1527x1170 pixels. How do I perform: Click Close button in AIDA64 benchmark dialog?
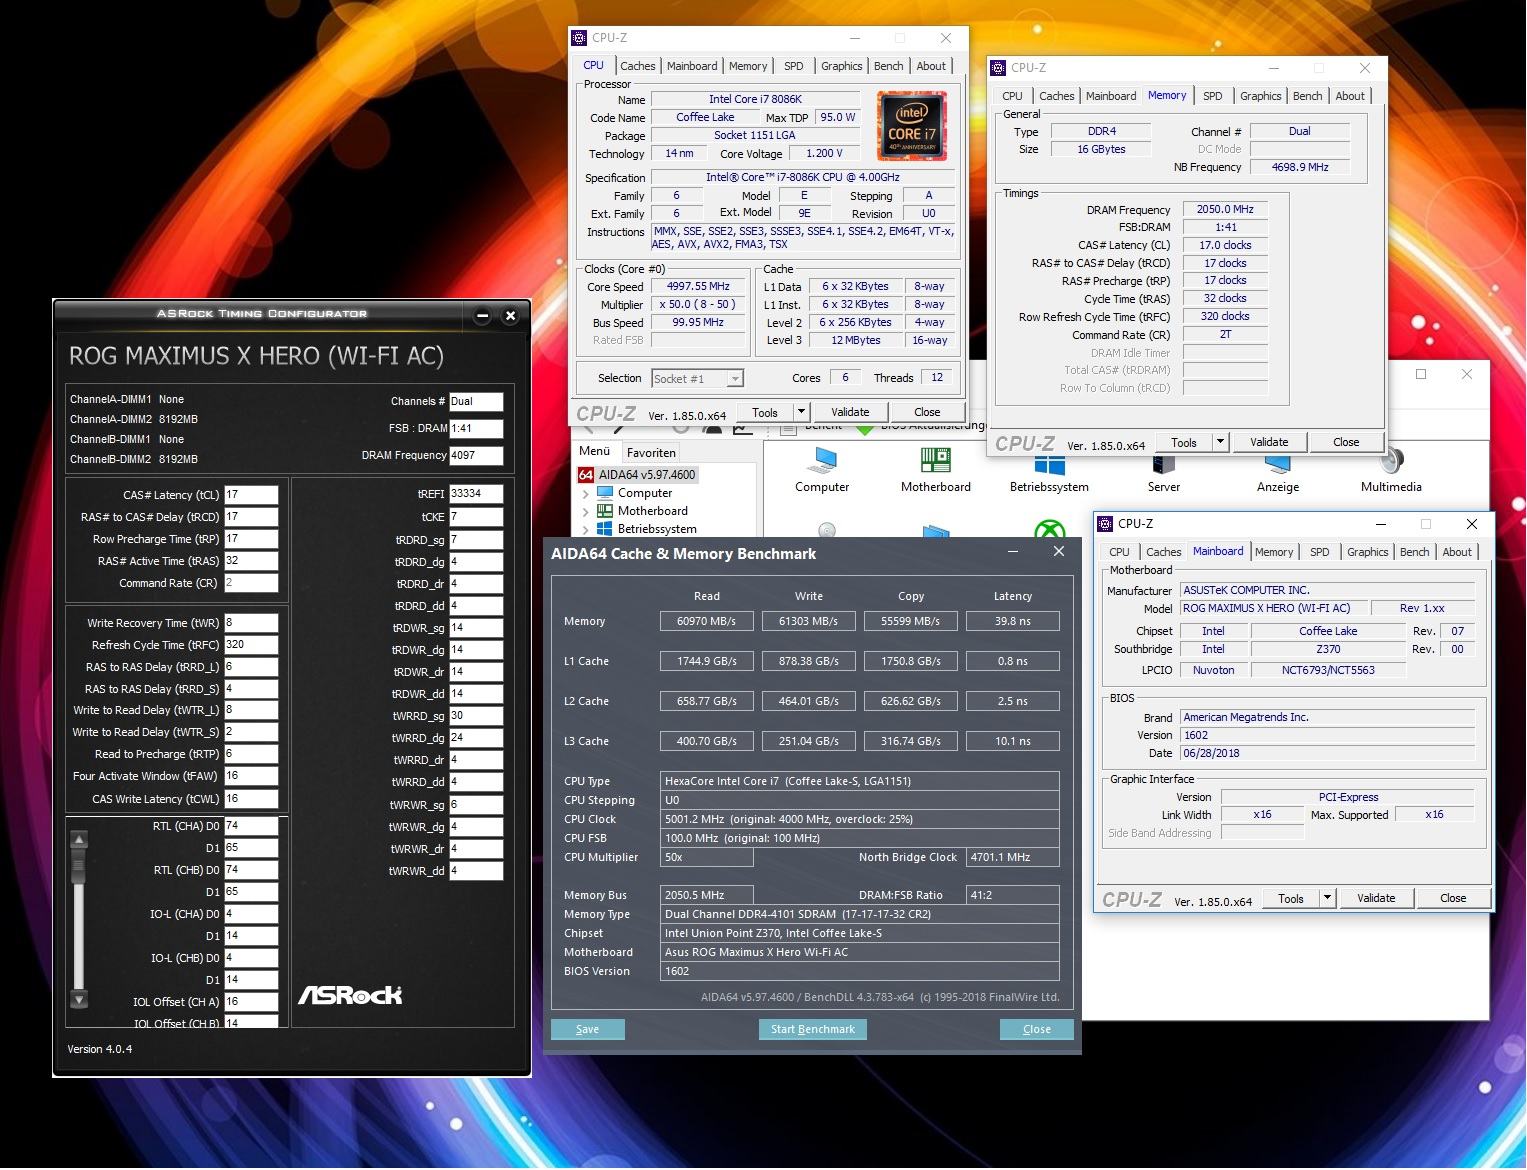point(1036,1029)
